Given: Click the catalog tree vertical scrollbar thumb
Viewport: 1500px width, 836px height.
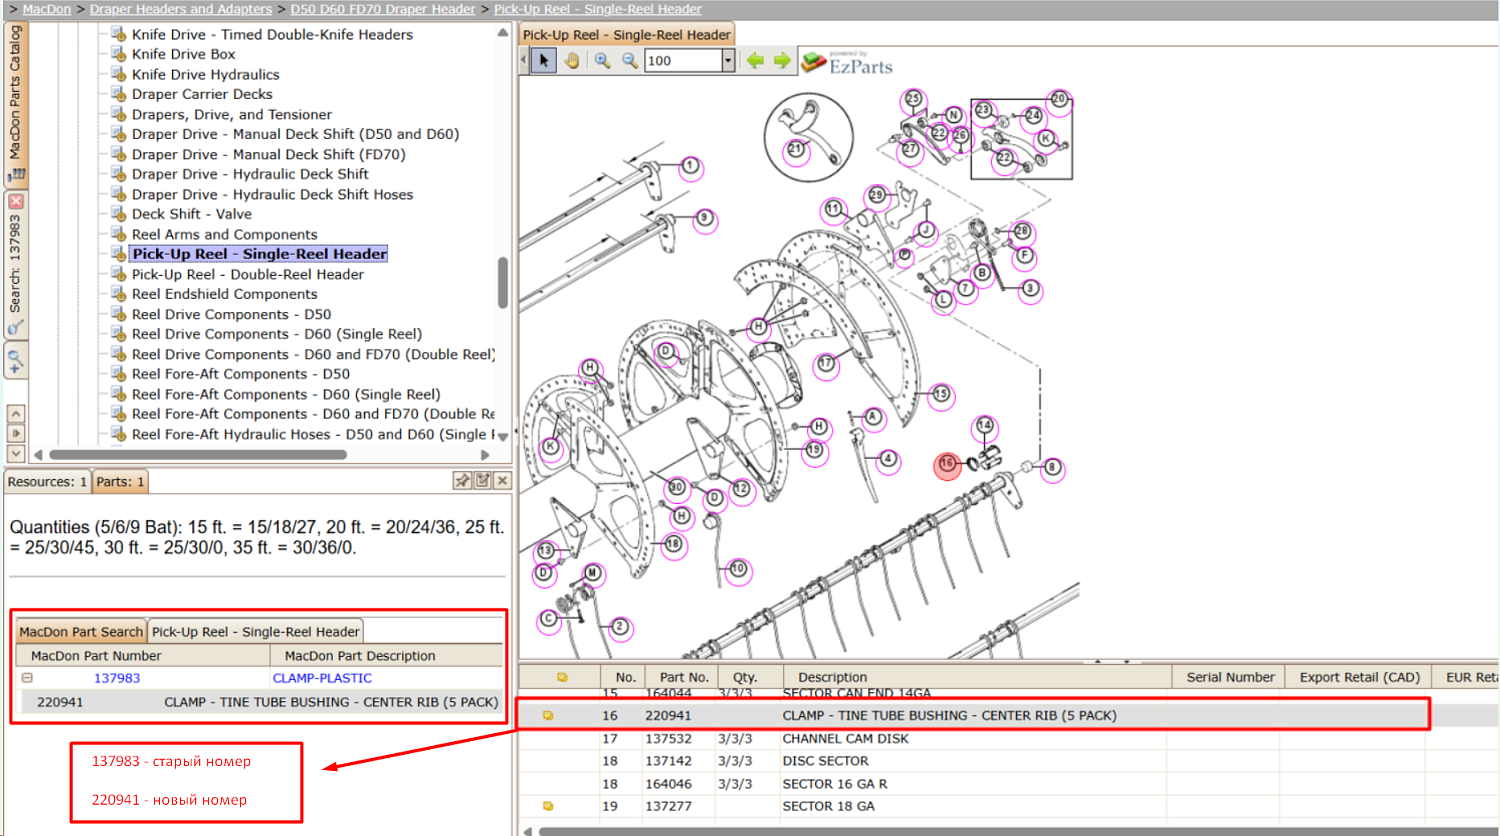Looking at the screenshot, I should click(502, 282).
